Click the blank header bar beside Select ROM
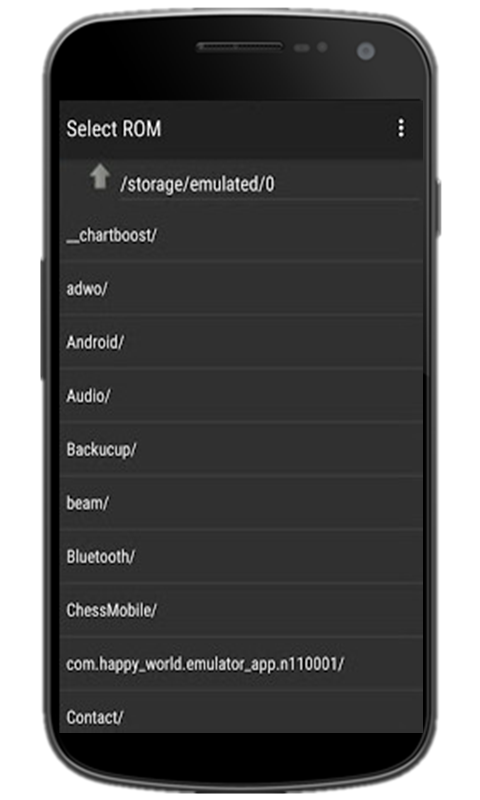This screenshot has width=480, height=800. coord(276,128)
